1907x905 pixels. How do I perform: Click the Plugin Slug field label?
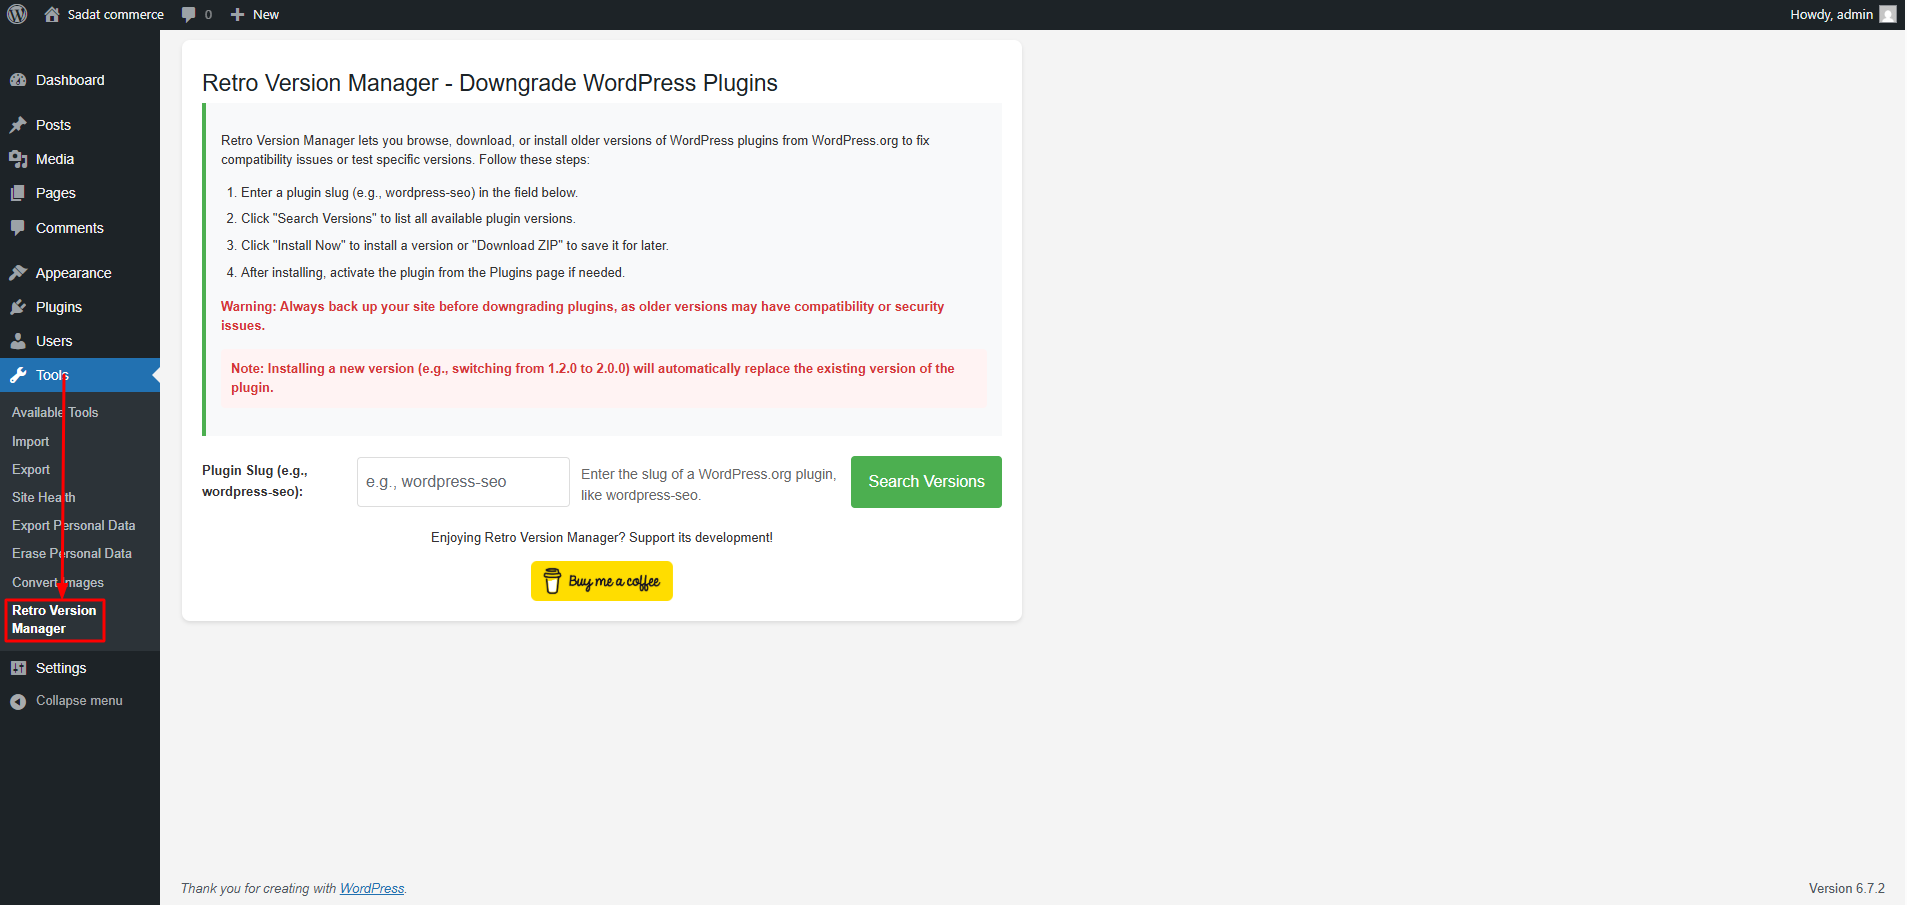click(x=255, y=481)
